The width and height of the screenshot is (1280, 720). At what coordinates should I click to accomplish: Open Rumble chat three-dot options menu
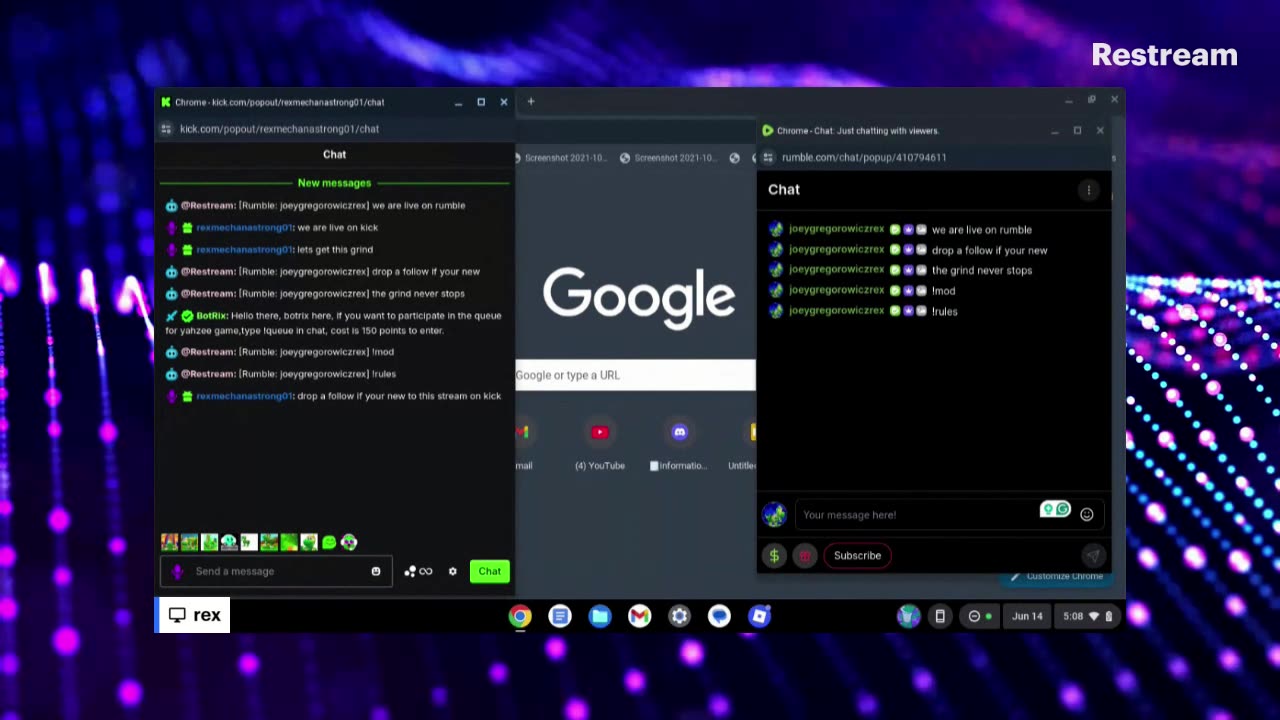pos(1089,190)
